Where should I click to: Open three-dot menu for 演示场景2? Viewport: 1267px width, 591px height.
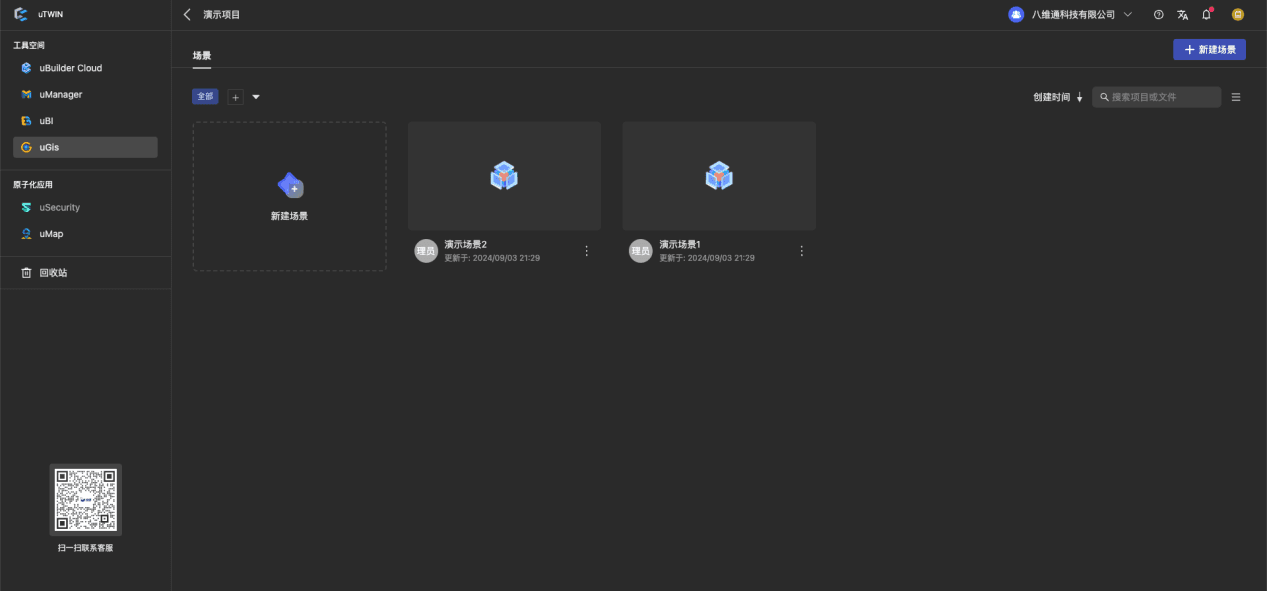pyautogui.click(x=587, y=251)
